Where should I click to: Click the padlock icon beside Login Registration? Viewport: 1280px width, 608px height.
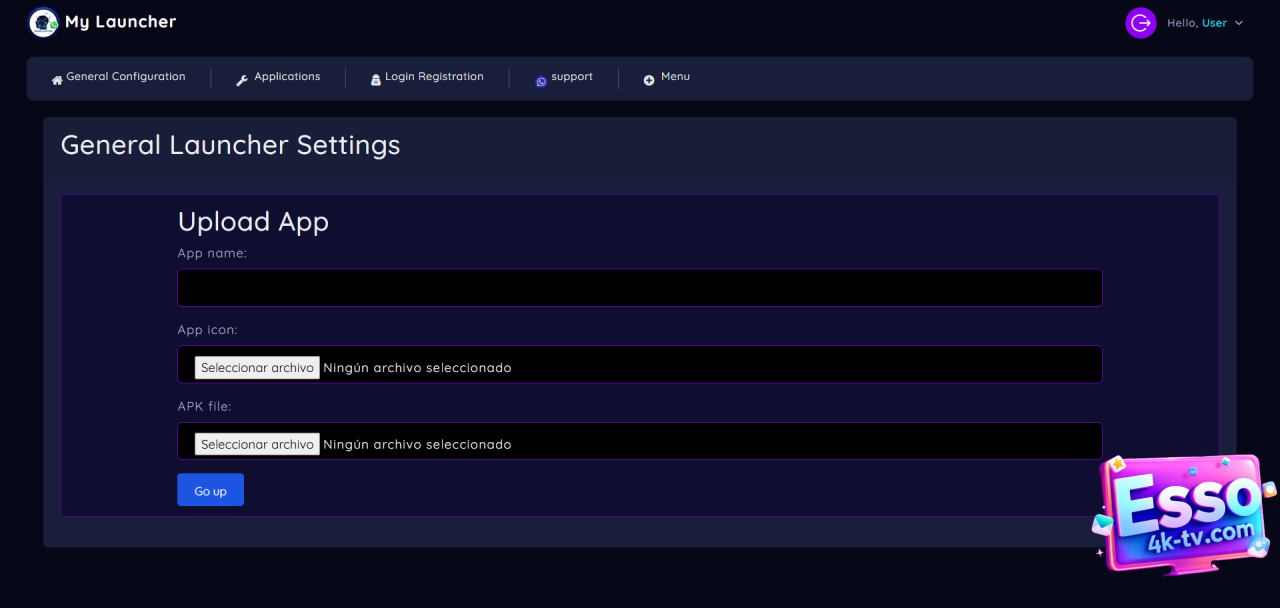pyautogui.click(x=376, y=80)
